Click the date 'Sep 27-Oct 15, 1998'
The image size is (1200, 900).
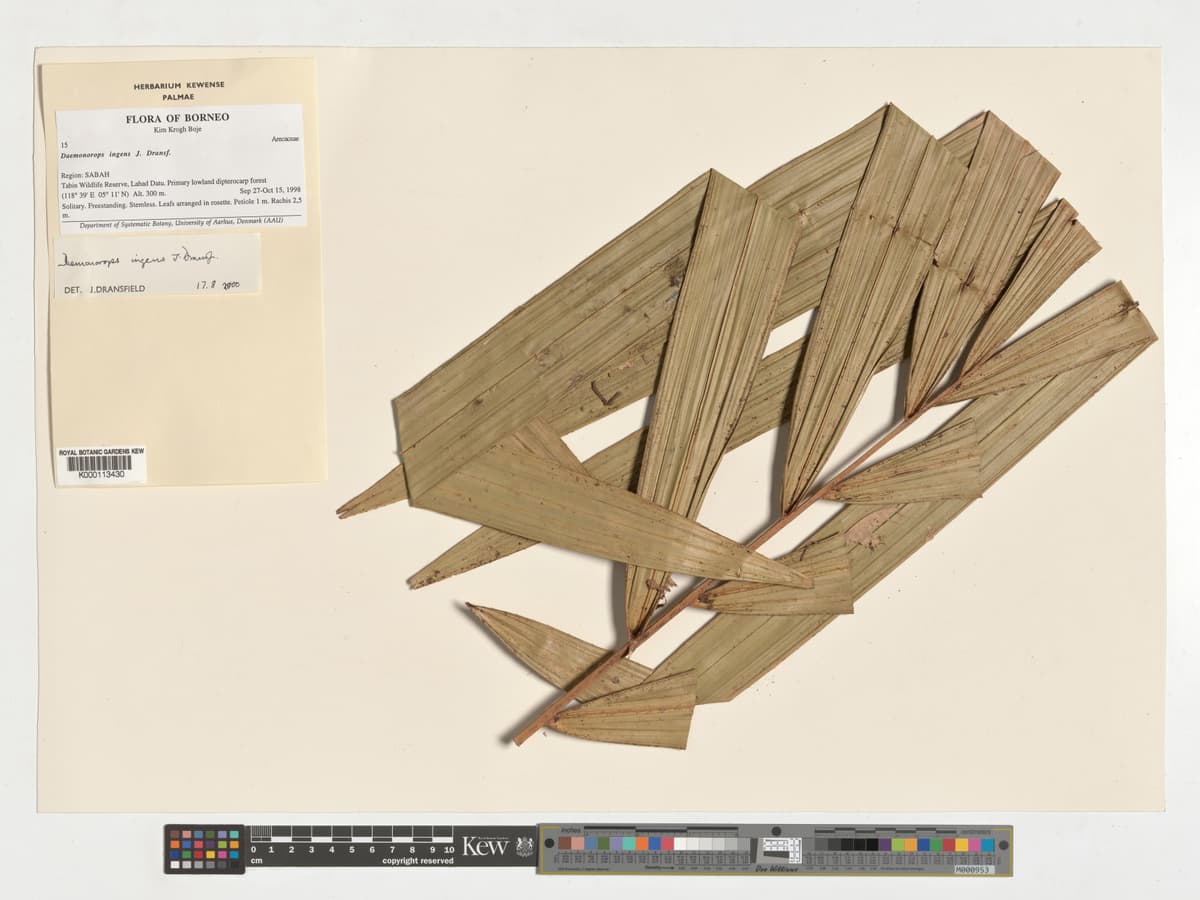click(x=270, y=190)
